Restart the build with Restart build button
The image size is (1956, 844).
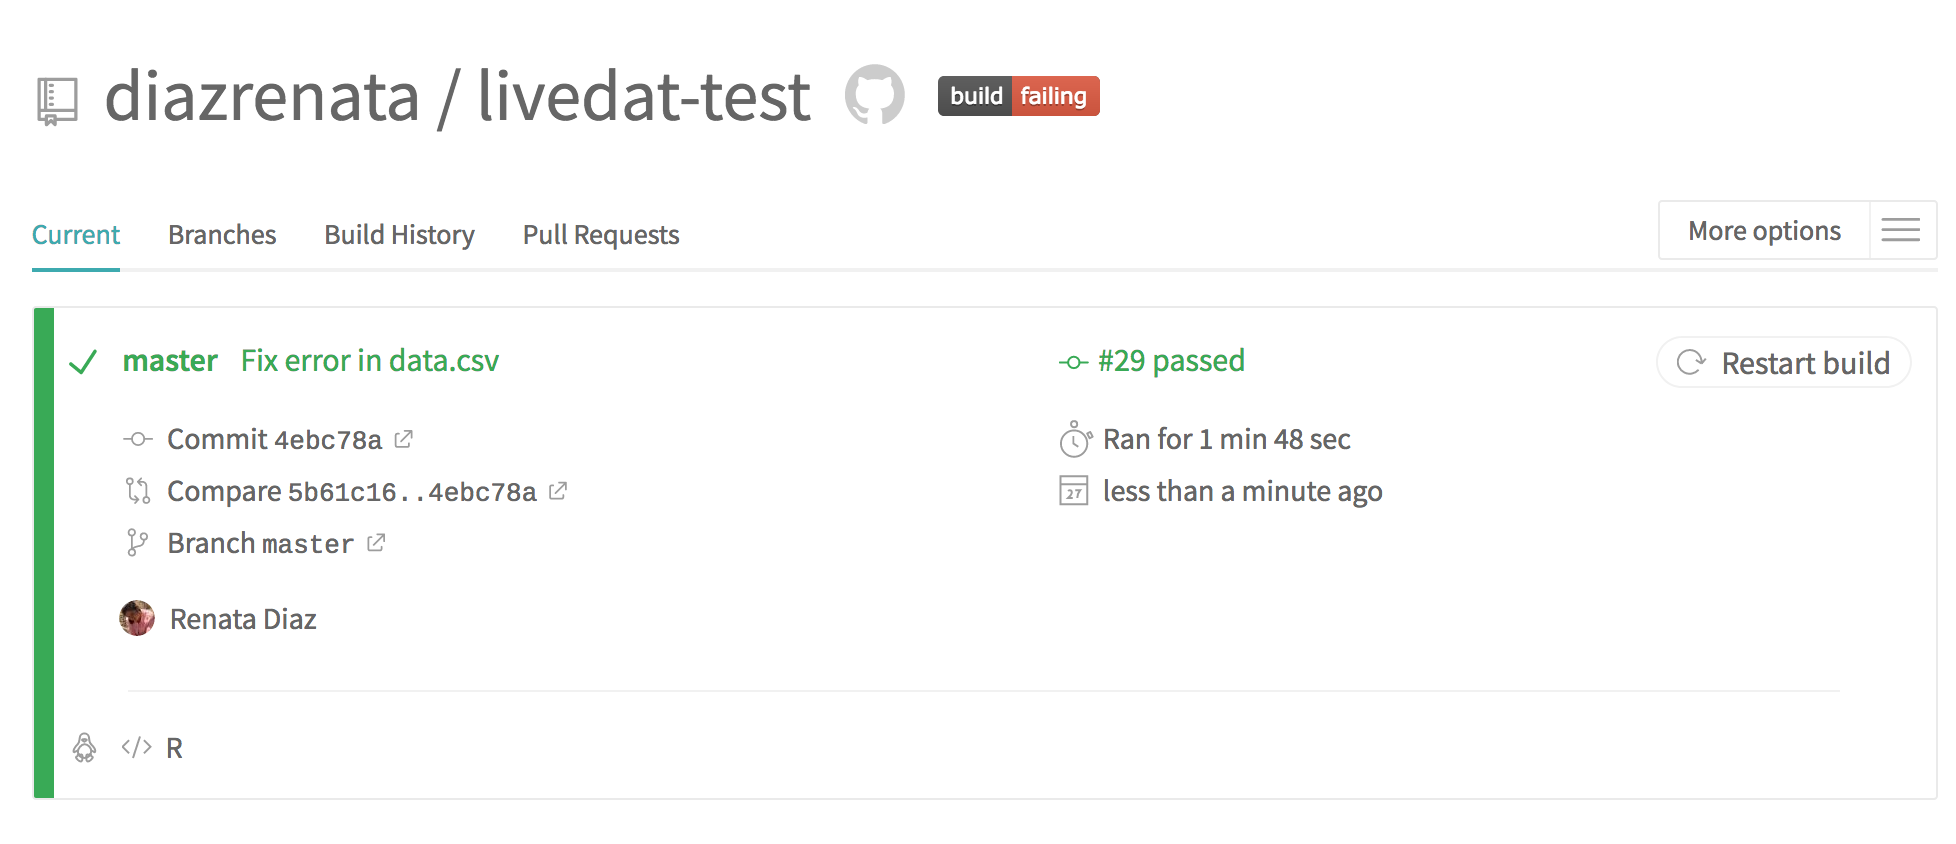click(1784, 363)
